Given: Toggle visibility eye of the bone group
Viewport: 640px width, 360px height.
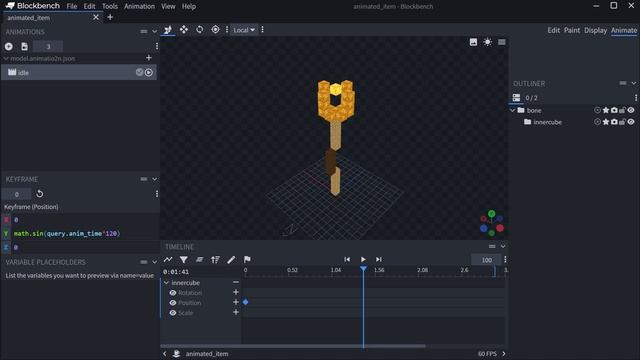Looking at the screenshot, I should point(631,110).
